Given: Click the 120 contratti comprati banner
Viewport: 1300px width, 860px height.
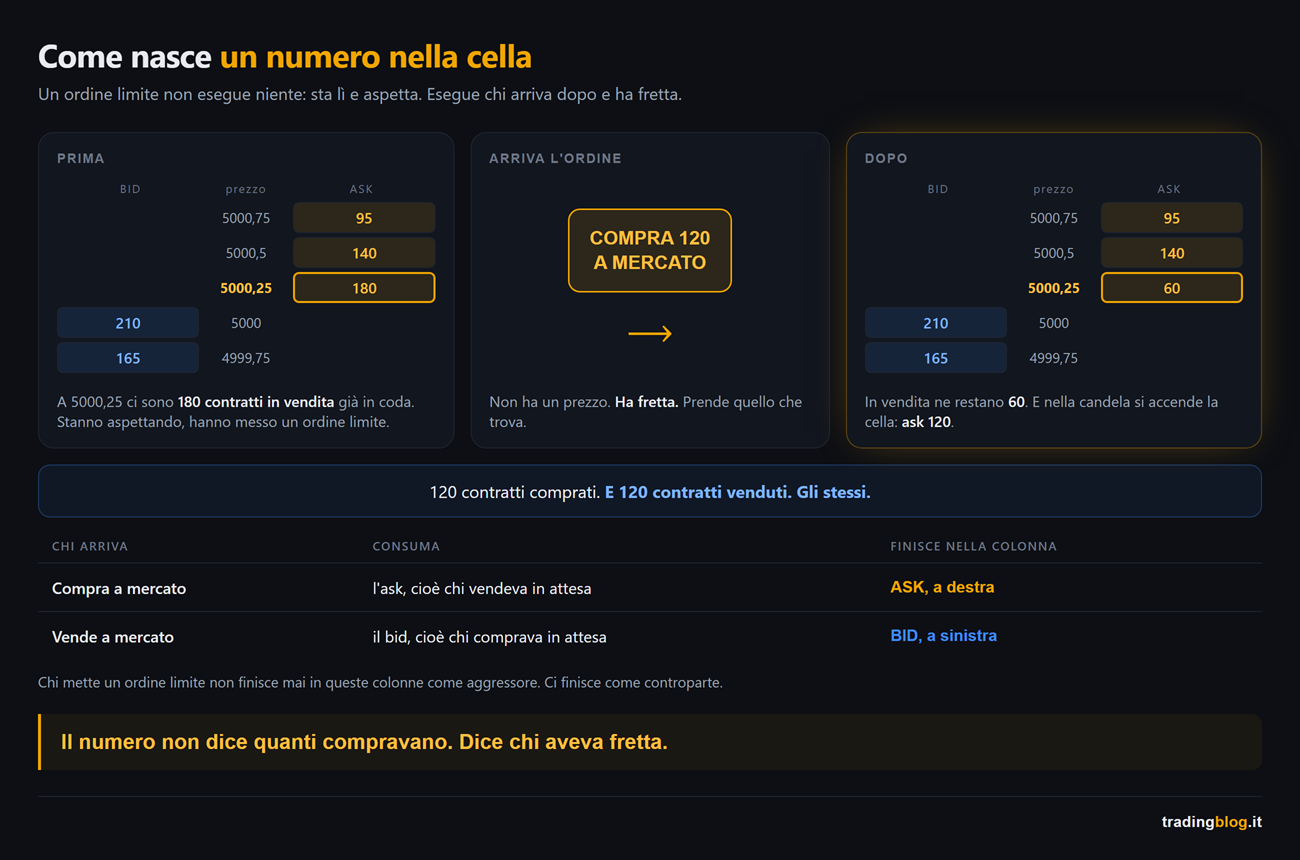Looking at the screenshot, I should pos(650,491).
